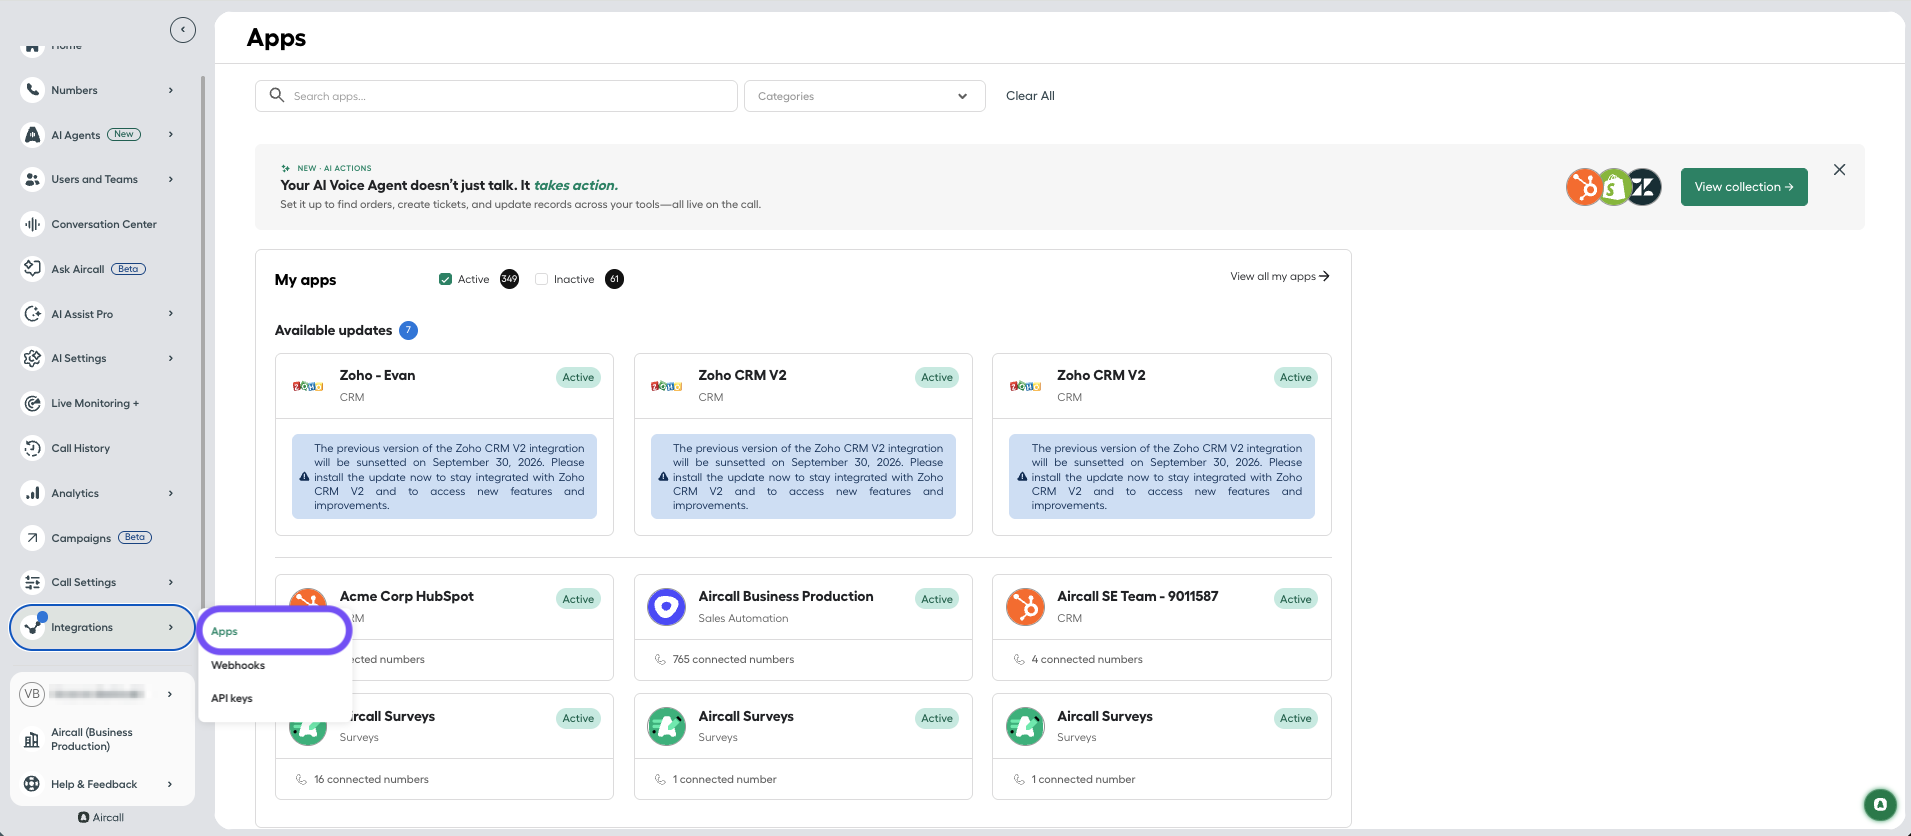This screenshot has height=836, width=1911.
Task: Click the Available updates count badge
Action: tap(408, 330)
